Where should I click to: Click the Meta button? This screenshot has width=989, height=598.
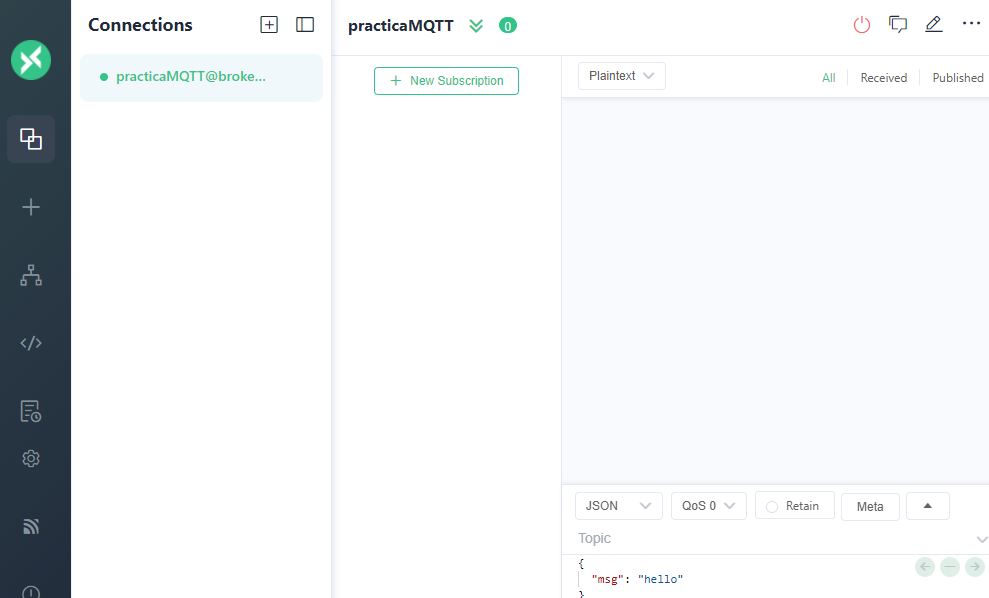[x=870, y=507]
